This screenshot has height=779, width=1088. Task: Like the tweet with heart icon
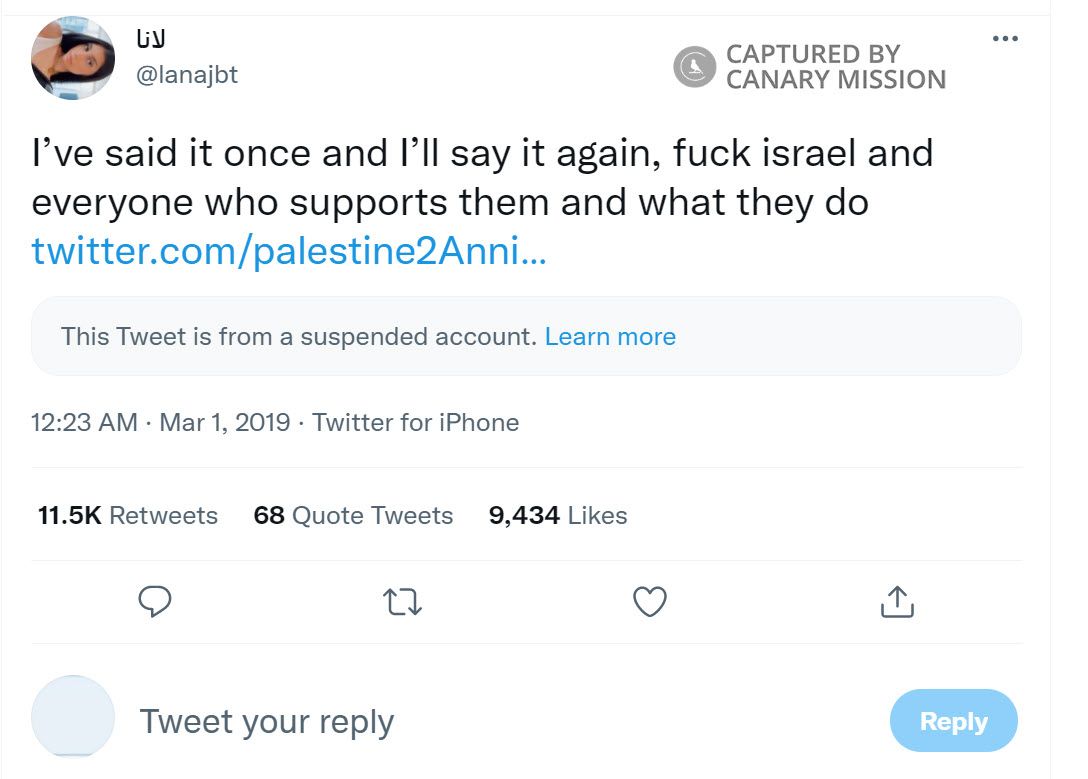pyautogui.click(x=650, y=601)
